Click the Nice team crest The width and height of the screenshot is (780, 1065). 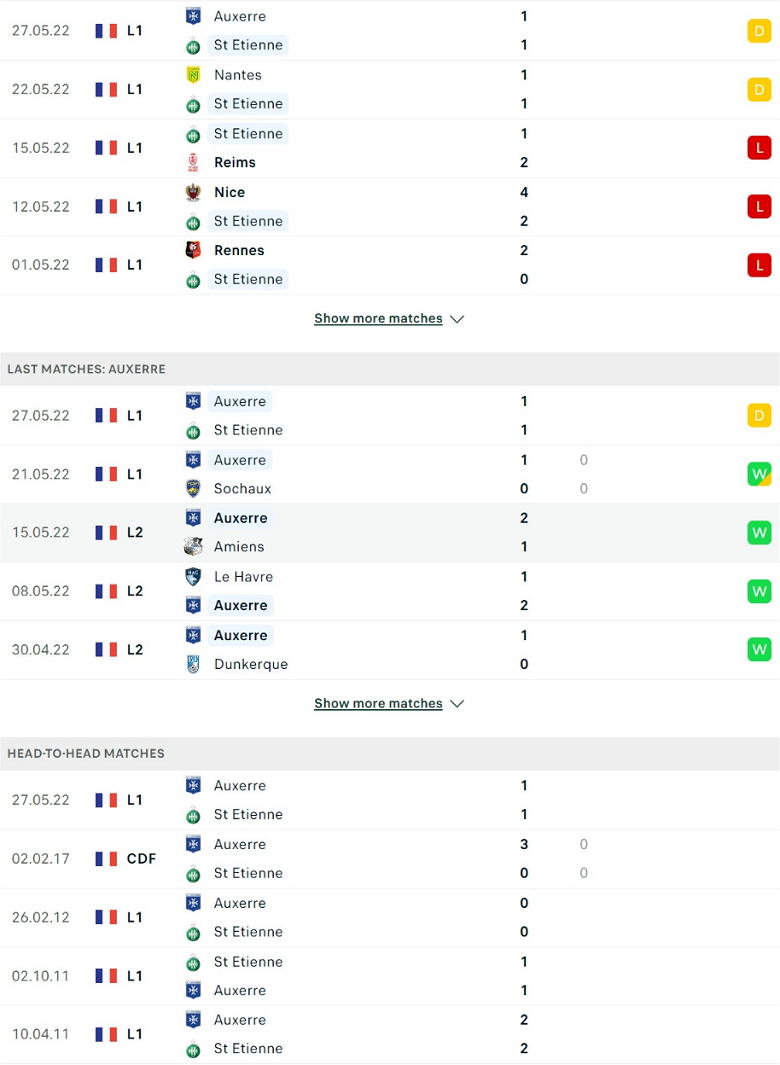pos(193,192)
